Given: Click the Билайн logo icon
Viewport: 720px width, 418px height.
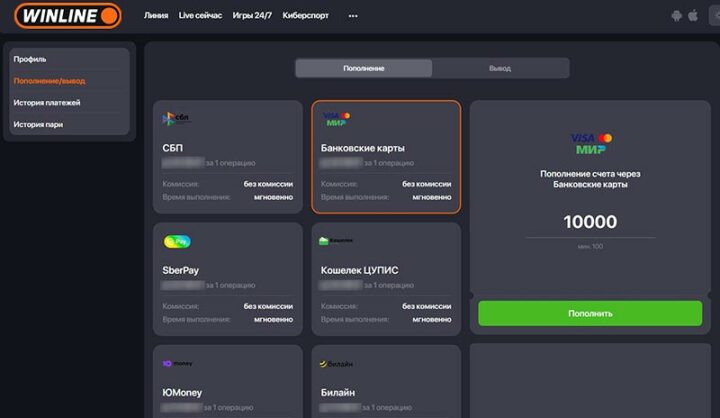Looking at the screenshot, I should (x=336, y=364).
